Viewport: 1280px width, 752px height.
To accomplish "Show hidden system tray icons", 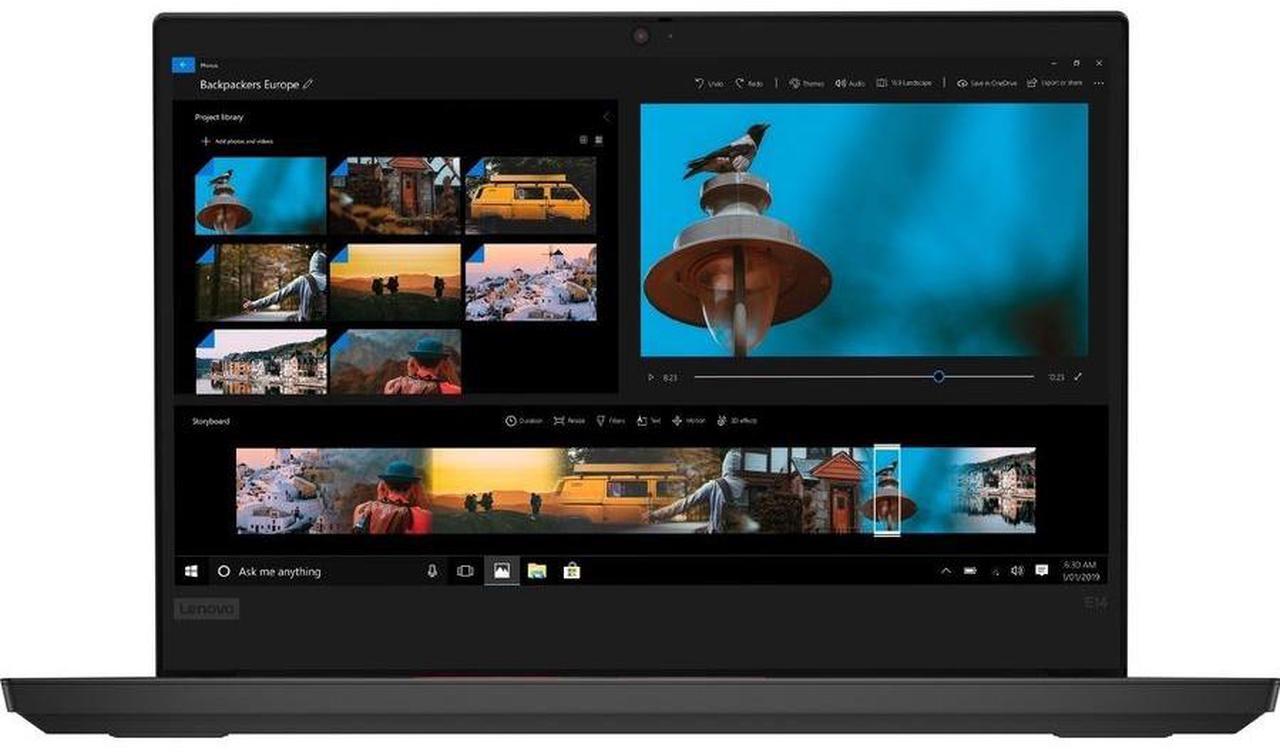I will (946, 571).
